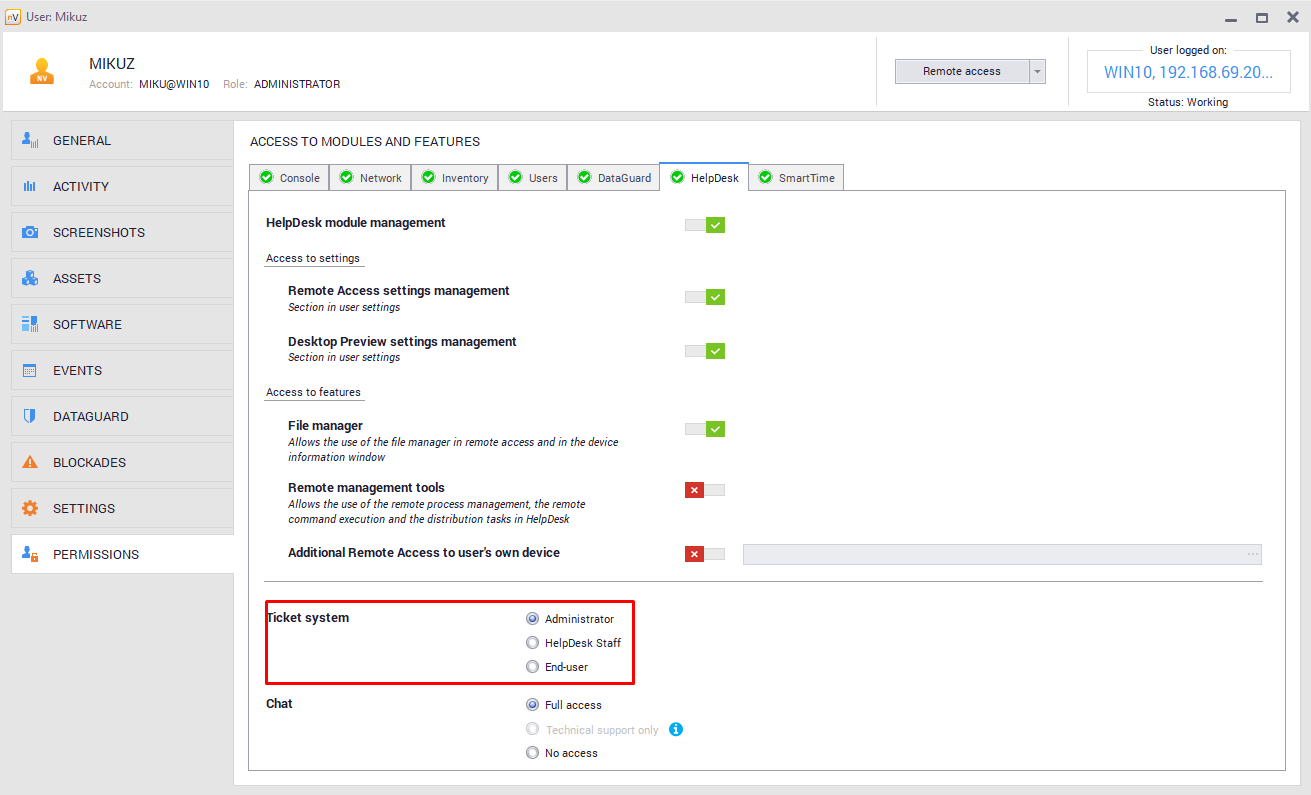Enable the Remote management tools switch

tap(704, 490)
